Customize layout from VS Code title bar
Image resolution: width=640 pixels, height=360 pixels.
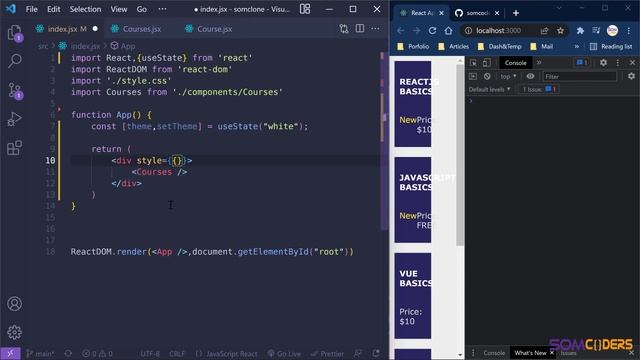pos(305,9)
